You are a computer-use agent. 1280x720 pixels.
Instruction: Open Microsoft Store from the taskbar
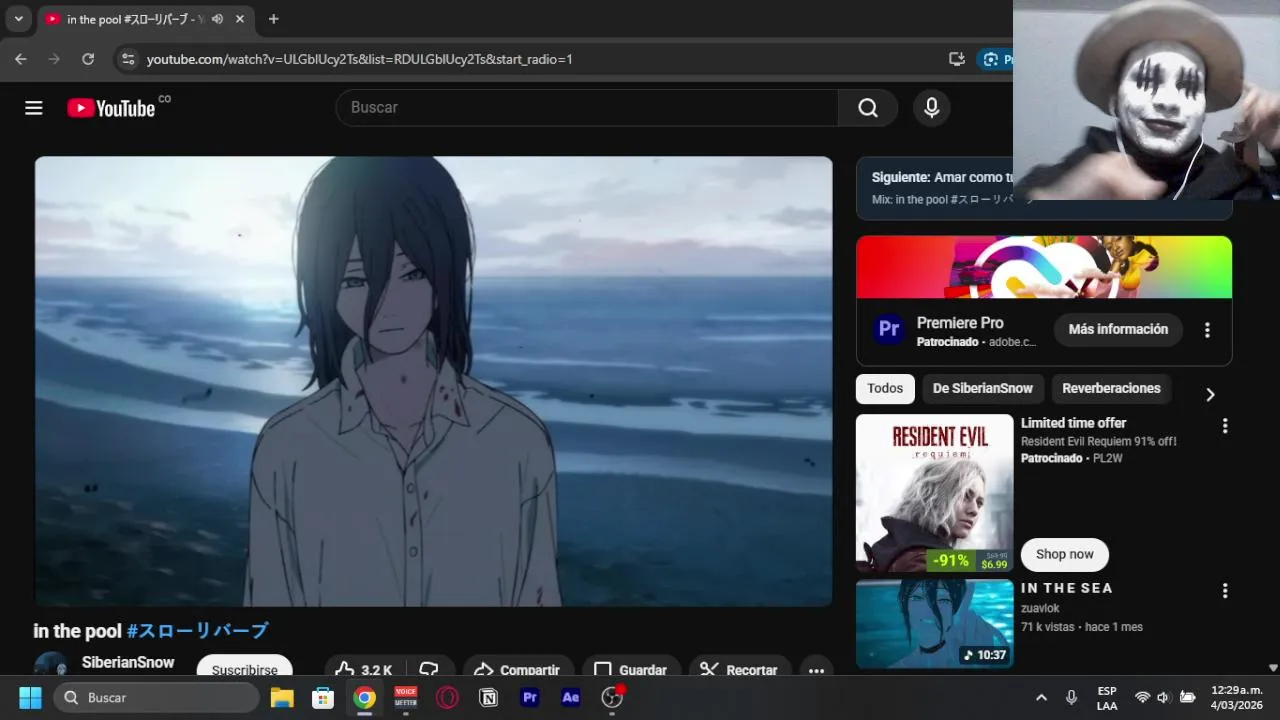coord(323,698)
